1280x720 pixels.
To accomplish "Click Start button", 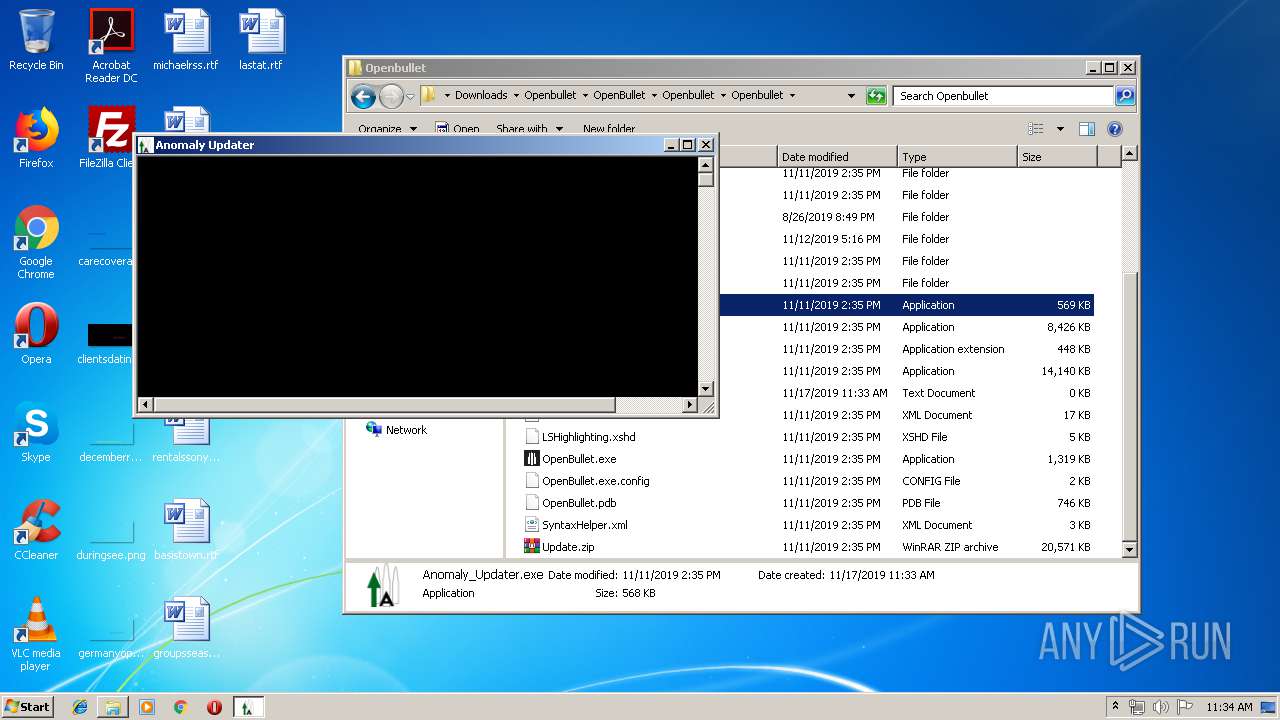I will (x=28, y=707).
